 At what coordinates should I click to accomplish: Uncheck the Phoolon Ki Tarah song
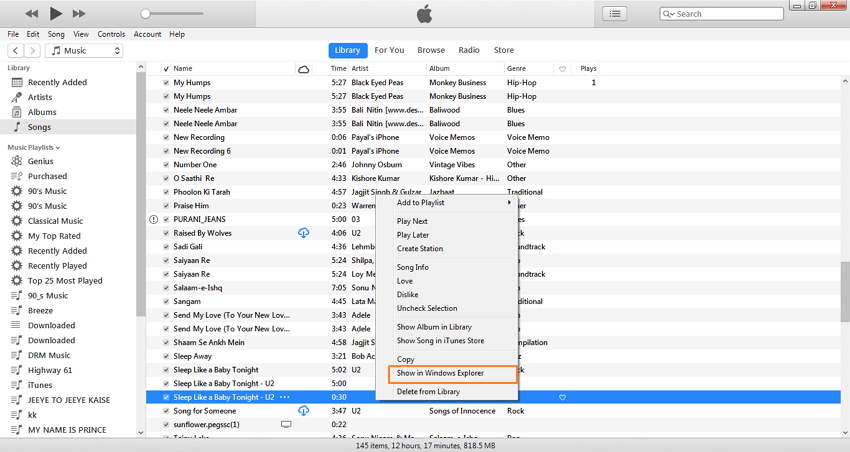click(x=166, y=192)
